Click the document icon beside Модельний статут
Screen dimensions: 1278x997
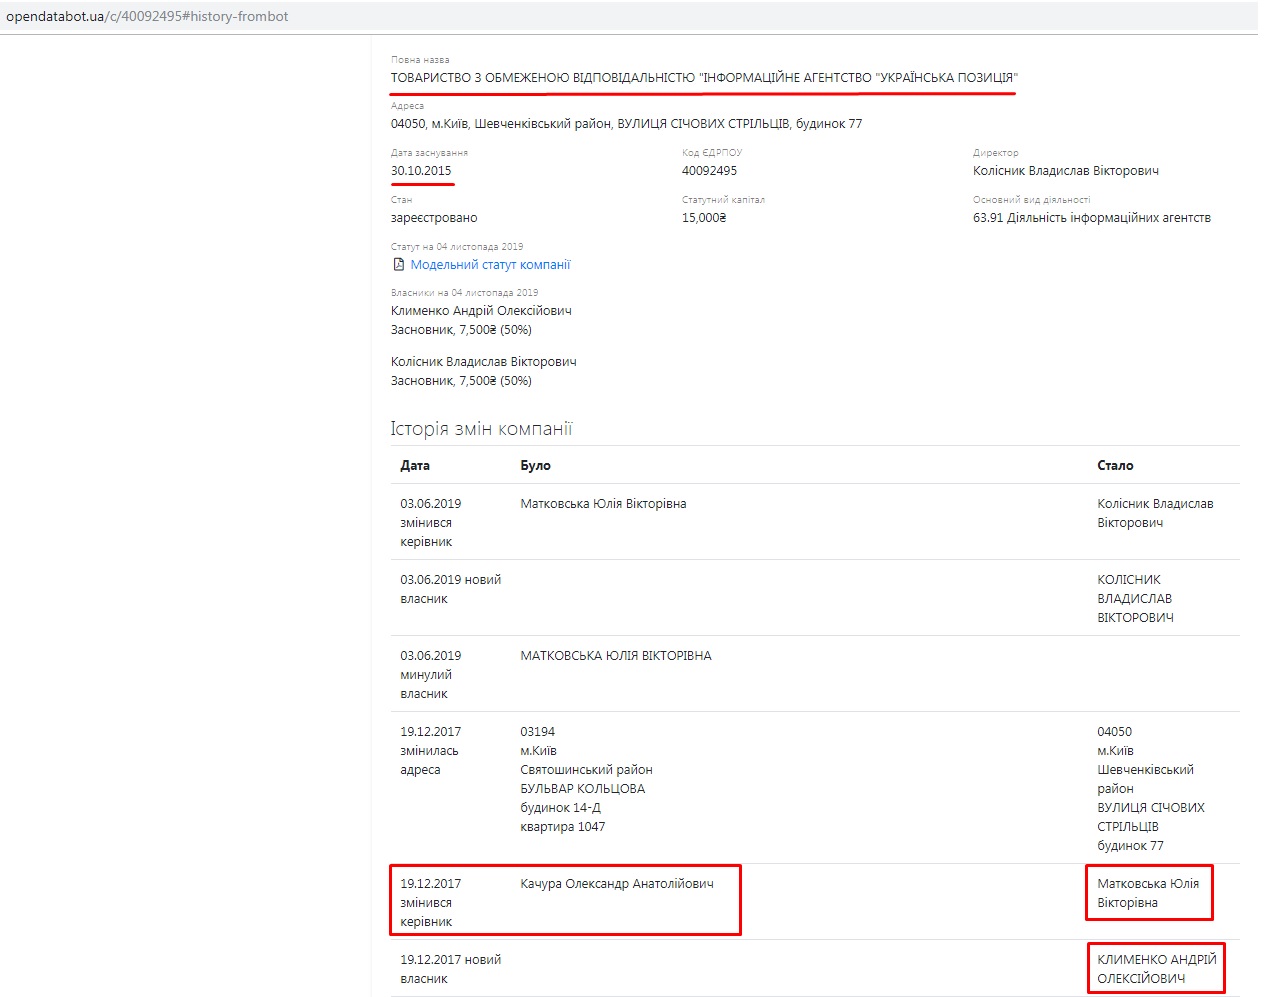tap(398, 265)
